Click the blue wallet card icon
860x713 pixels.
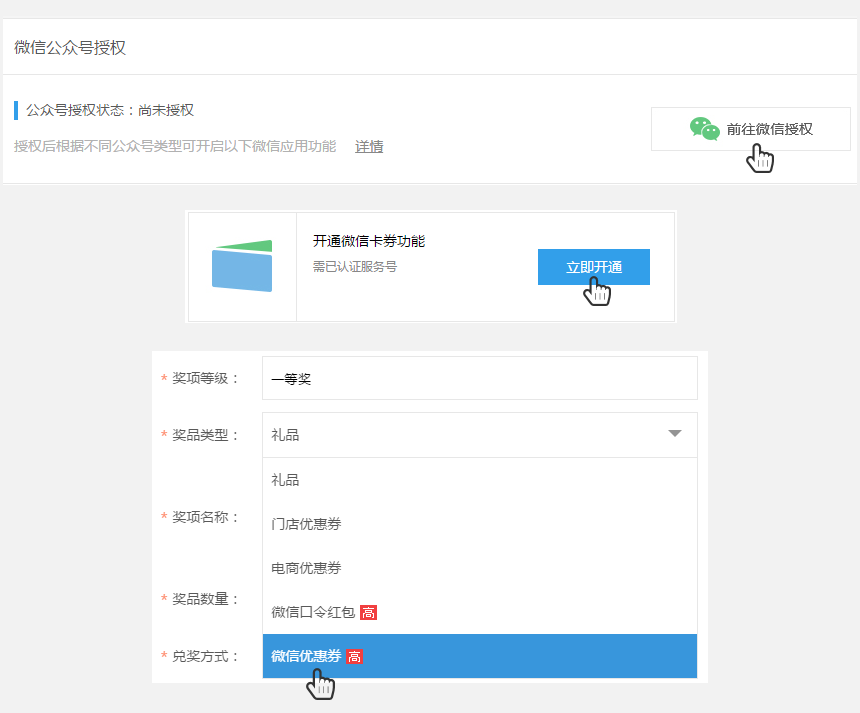[242, 266]
